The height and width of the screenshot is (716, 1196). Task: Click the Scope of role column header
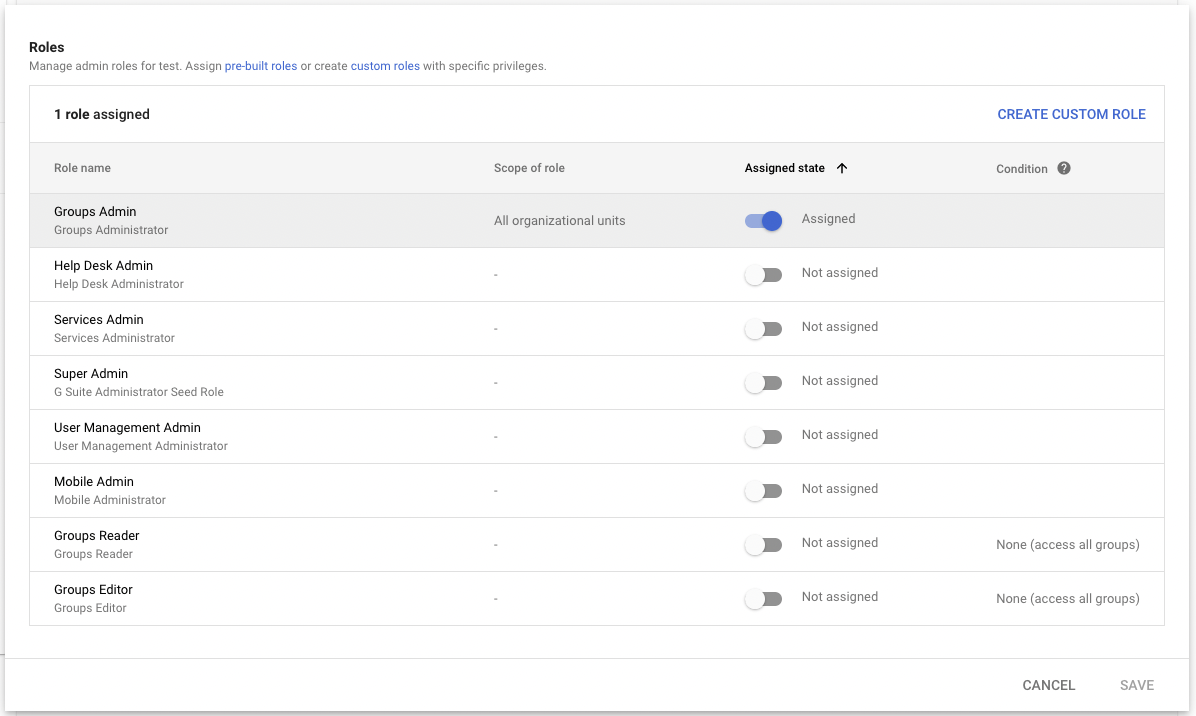[x=529, y=168]
